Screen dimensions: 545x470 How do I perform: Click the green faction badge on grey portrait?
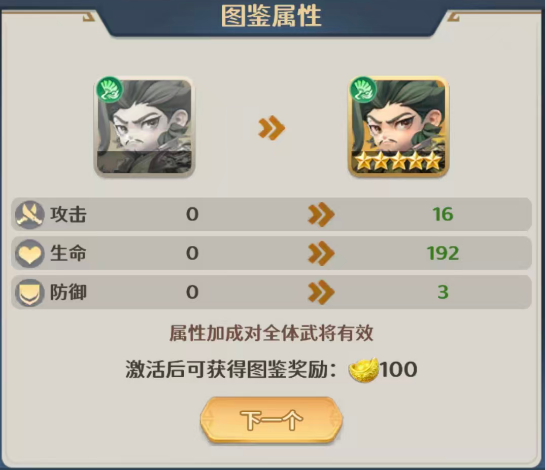click(x=110, y=90)
